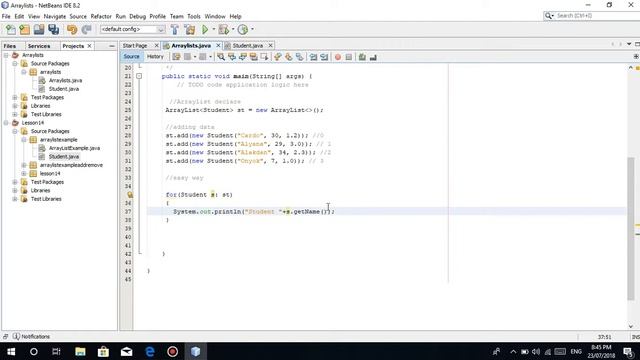
Task: Open the Debug Project dropdown arrow
Action: pyautogui.click(x=233, y=29)
